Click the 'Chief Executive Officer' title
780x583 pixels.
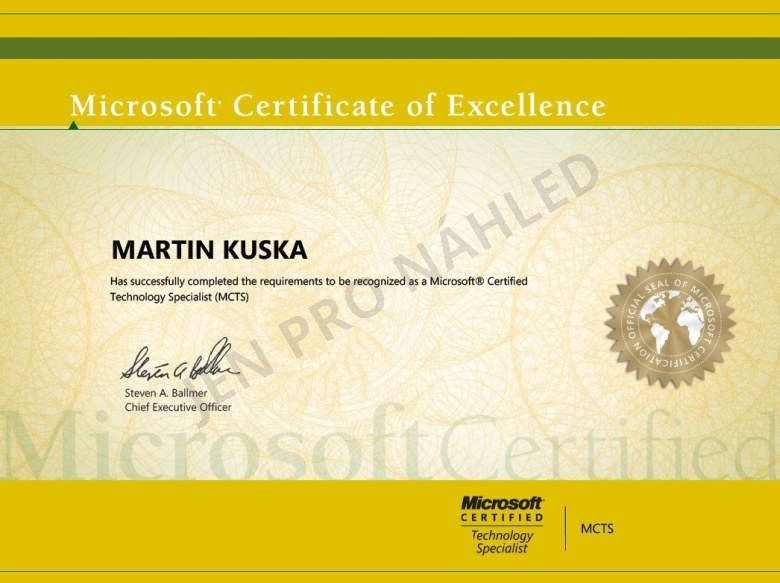coord(178,407)
